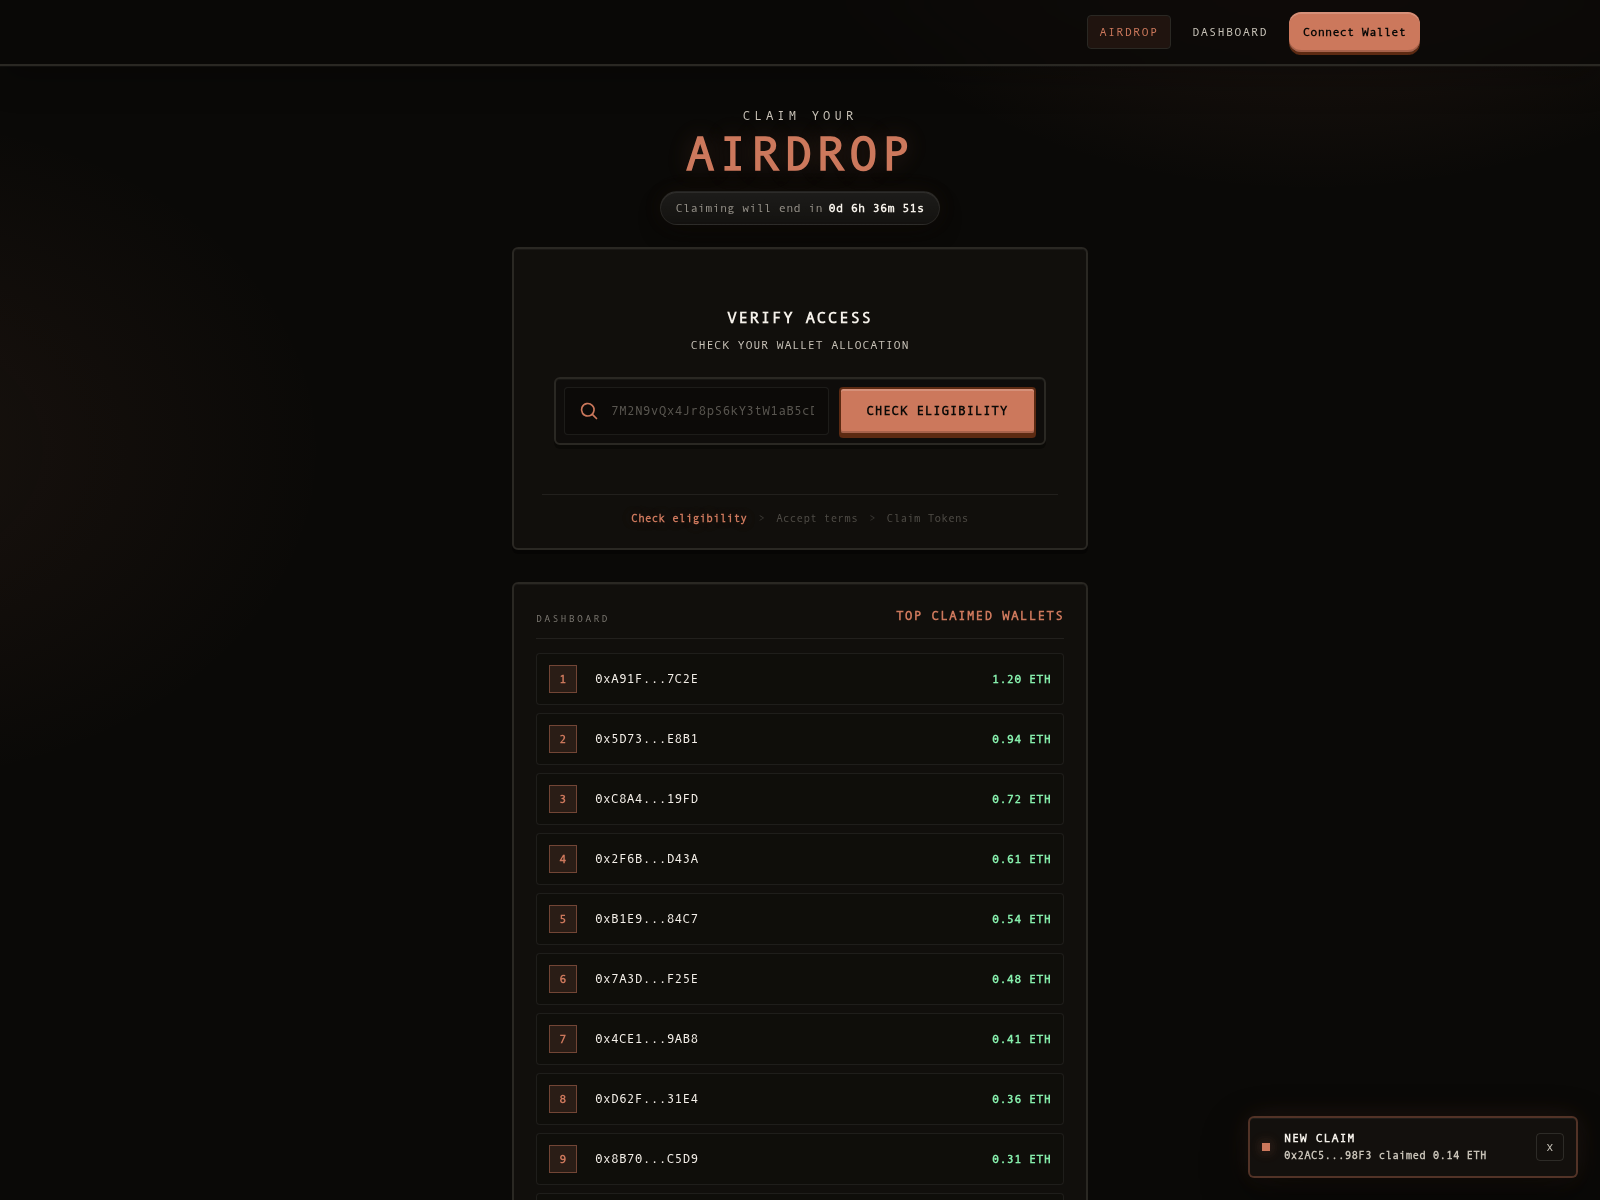
Task: Select wallet 0xB1E9...84C7
Action: (x=647, y=919)
